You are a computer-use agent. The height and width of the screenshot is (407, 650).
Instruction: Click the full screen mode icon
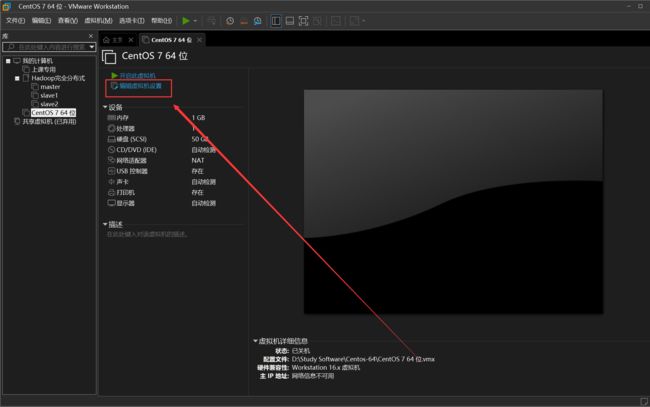point(303,21)
